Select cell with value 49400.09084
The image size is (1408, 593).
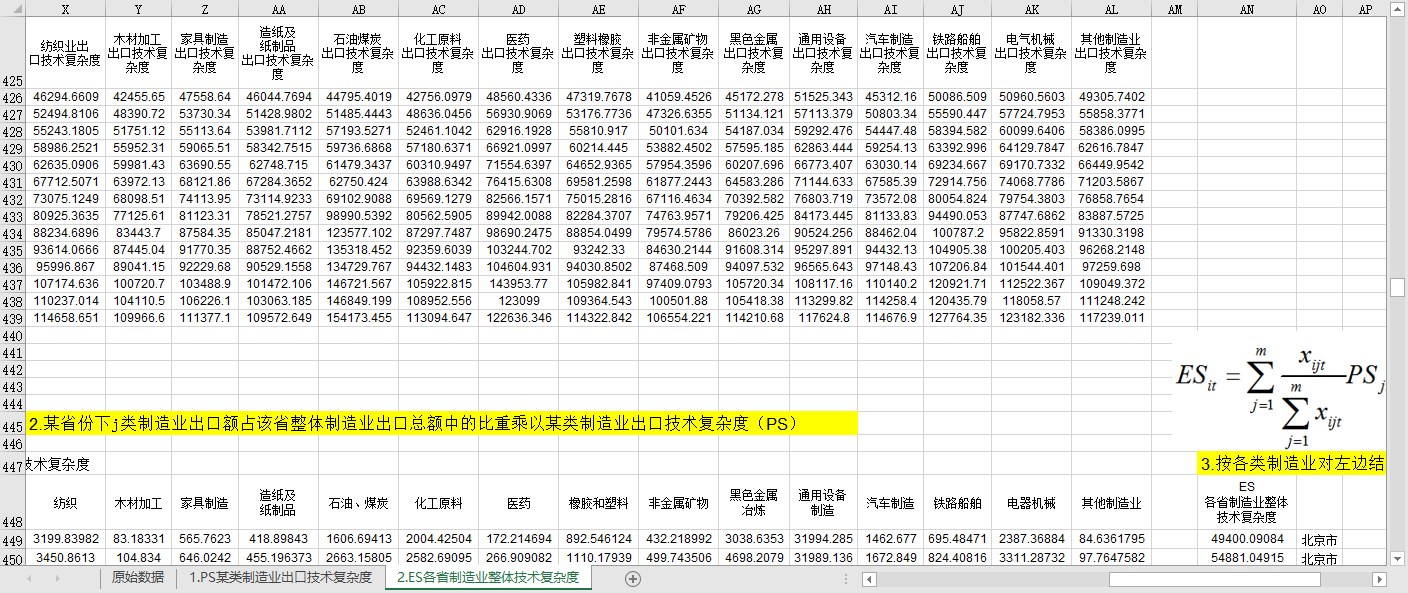[1246, 540]
